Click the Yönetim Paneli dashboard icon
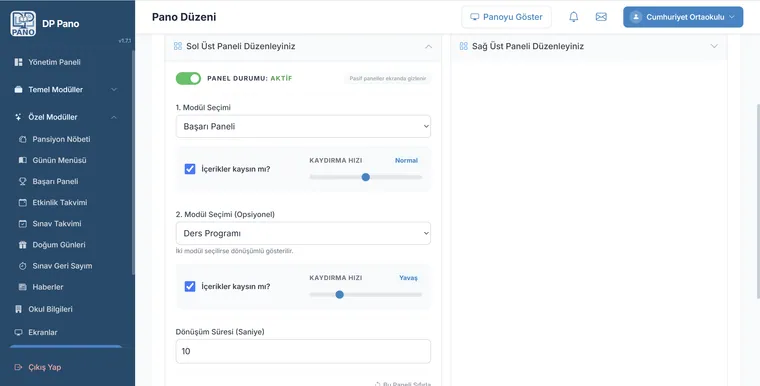This screenshot has height=386, width=760. 18,62
